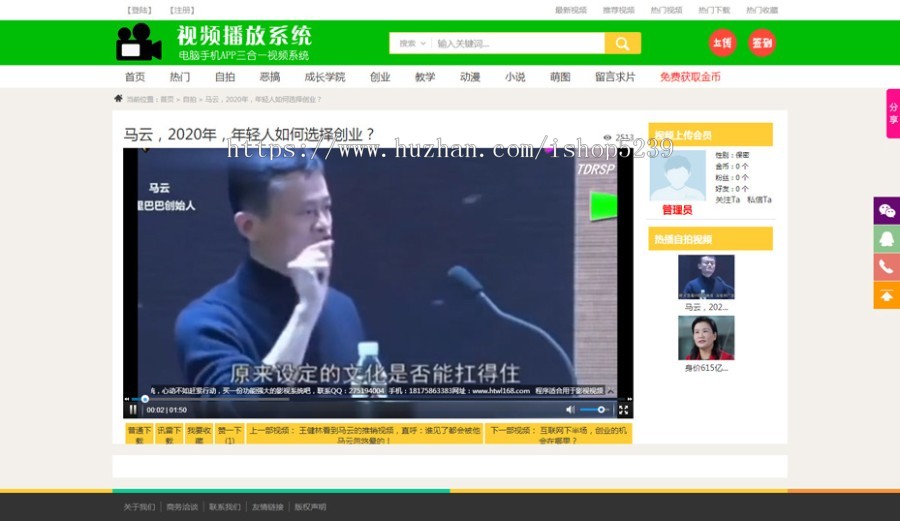Open the 自拍 navigation item
900x521 pixels.
[225, 77]
